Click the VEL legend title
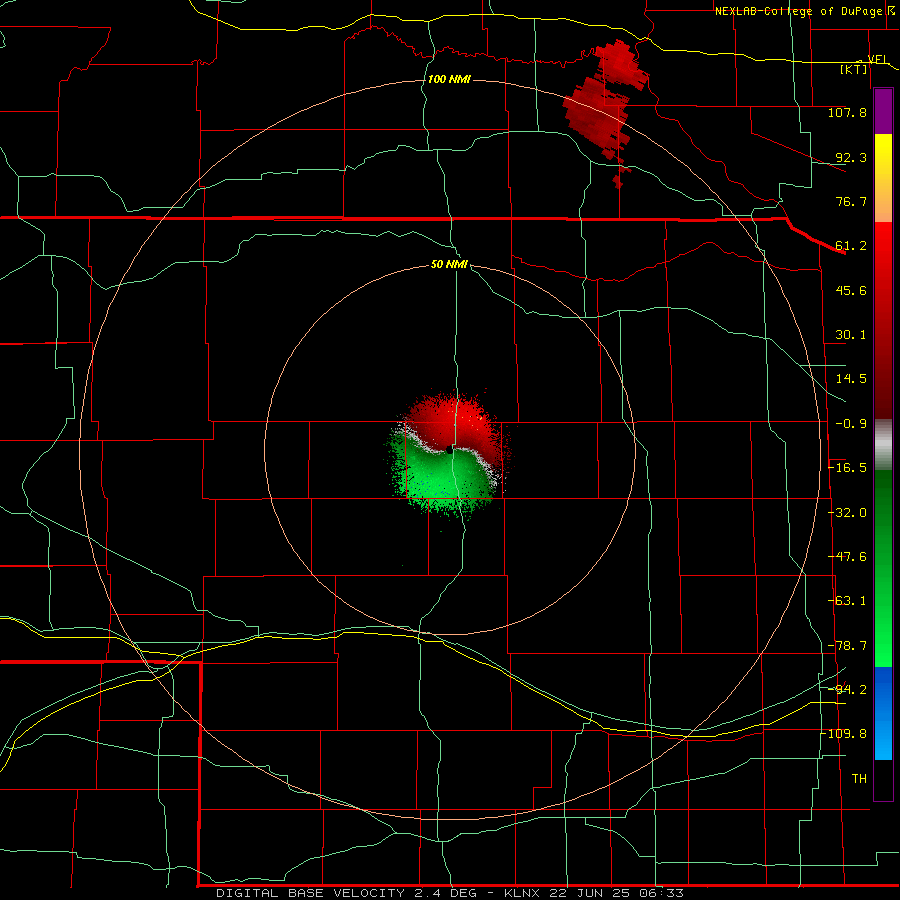Viewport: 900px width, 900px height. click(x=878, y=59)
